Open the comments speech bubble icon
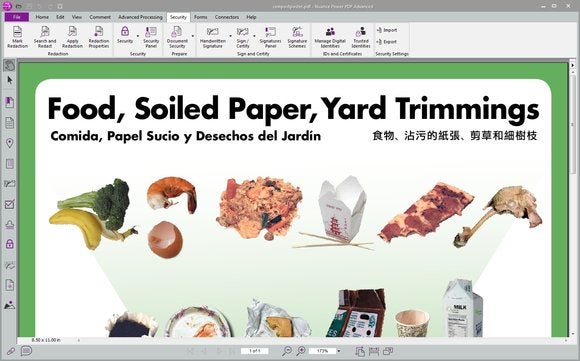580x361 pixels. point(26,350)
